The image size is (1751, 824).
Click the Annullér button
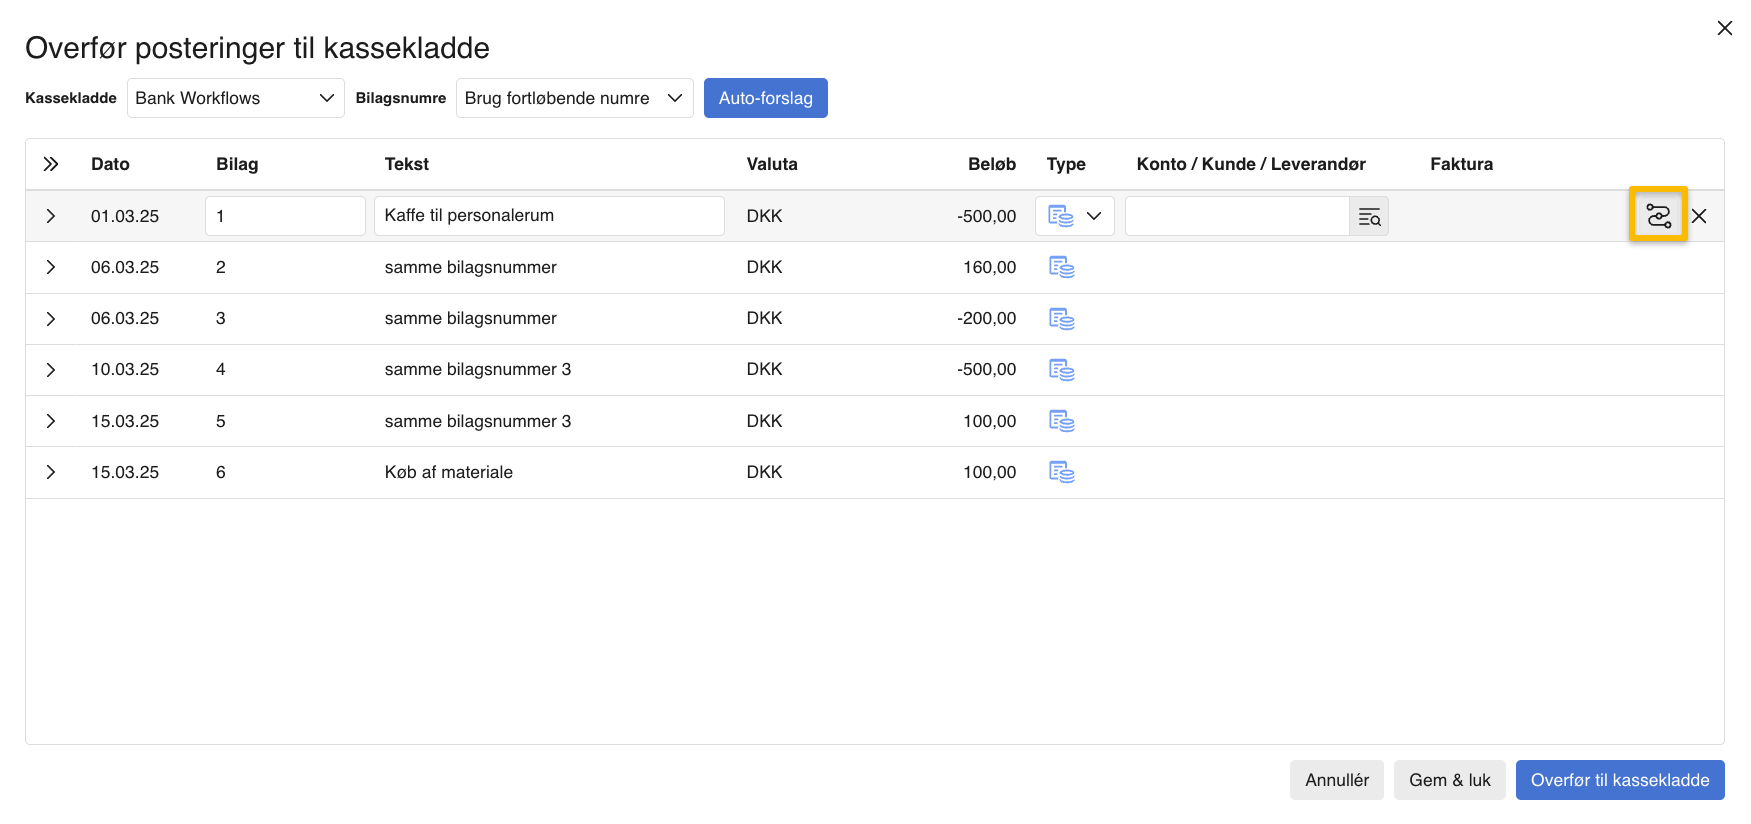pyautogui.click(x=1336, y=780)
